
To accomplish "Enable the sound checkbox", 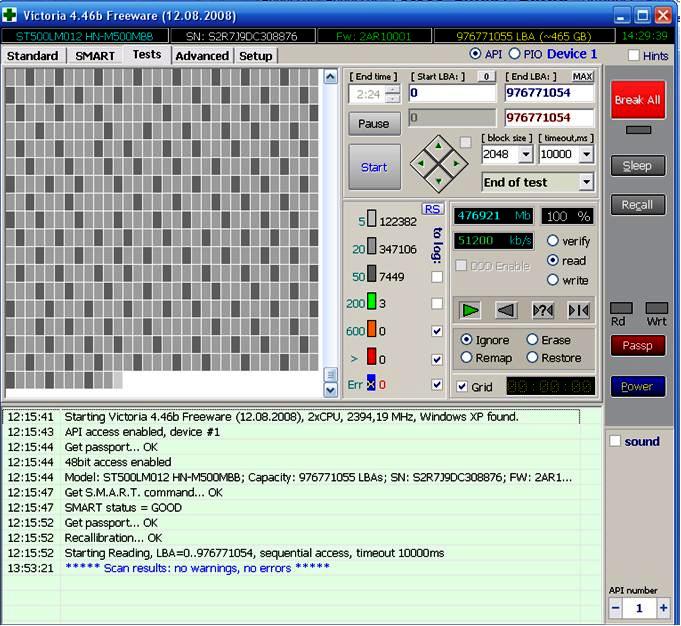I will [x=615, y=441].
